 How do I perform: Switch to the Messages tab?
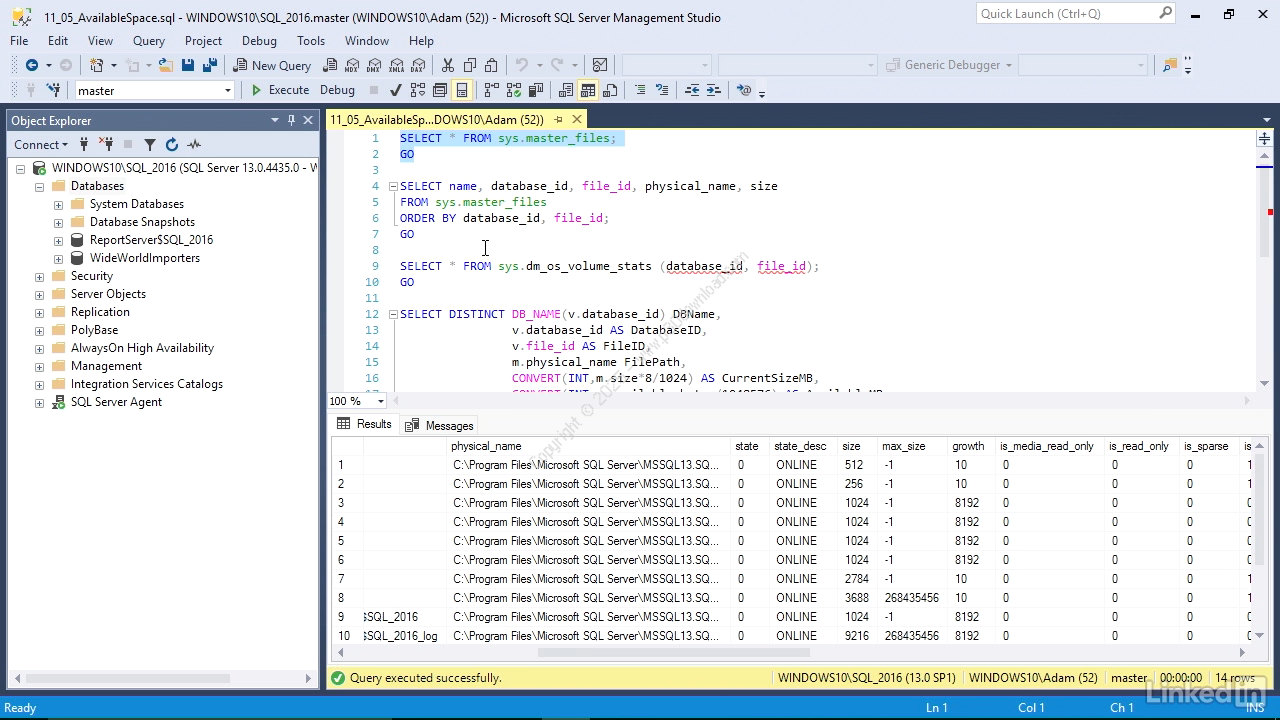[439, 425]
